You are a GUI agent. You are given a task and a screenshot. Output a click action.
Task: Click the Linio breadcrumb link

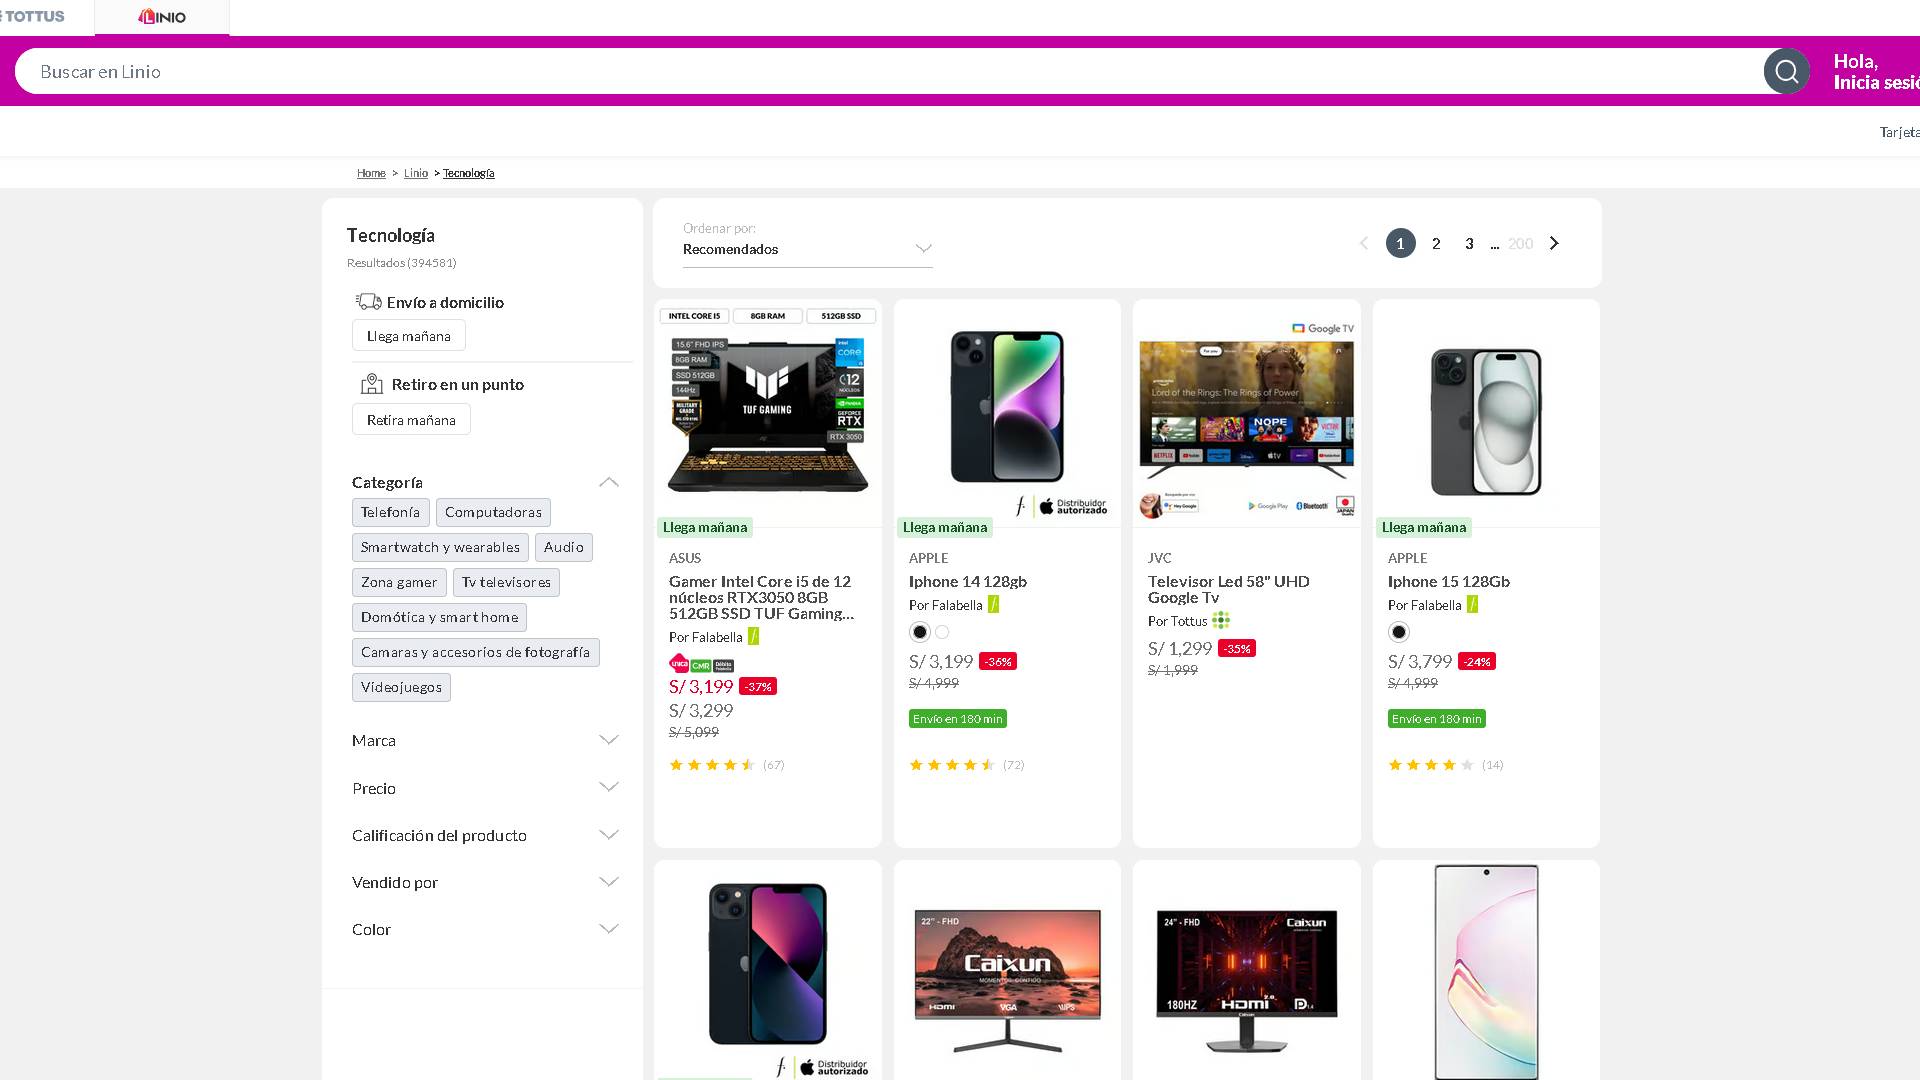coord(416,173)
